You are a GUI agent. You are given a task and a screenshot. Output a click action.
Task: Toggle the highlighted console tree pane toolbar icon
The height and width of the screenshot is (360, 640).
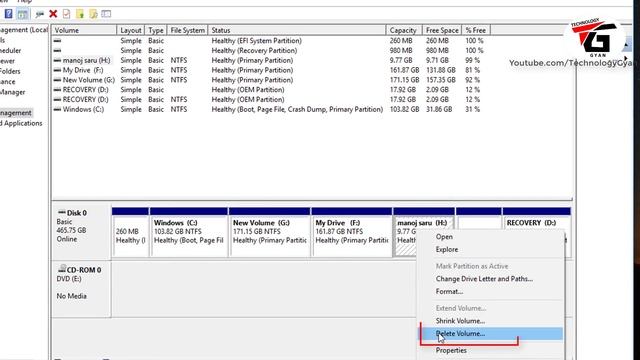click(22, 14)
